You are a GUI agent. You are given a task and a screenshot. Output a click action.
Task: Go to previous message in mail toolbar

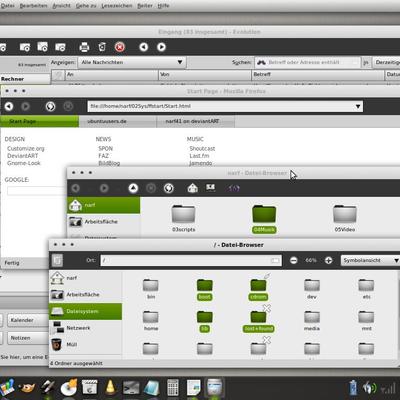click(144, 47)
